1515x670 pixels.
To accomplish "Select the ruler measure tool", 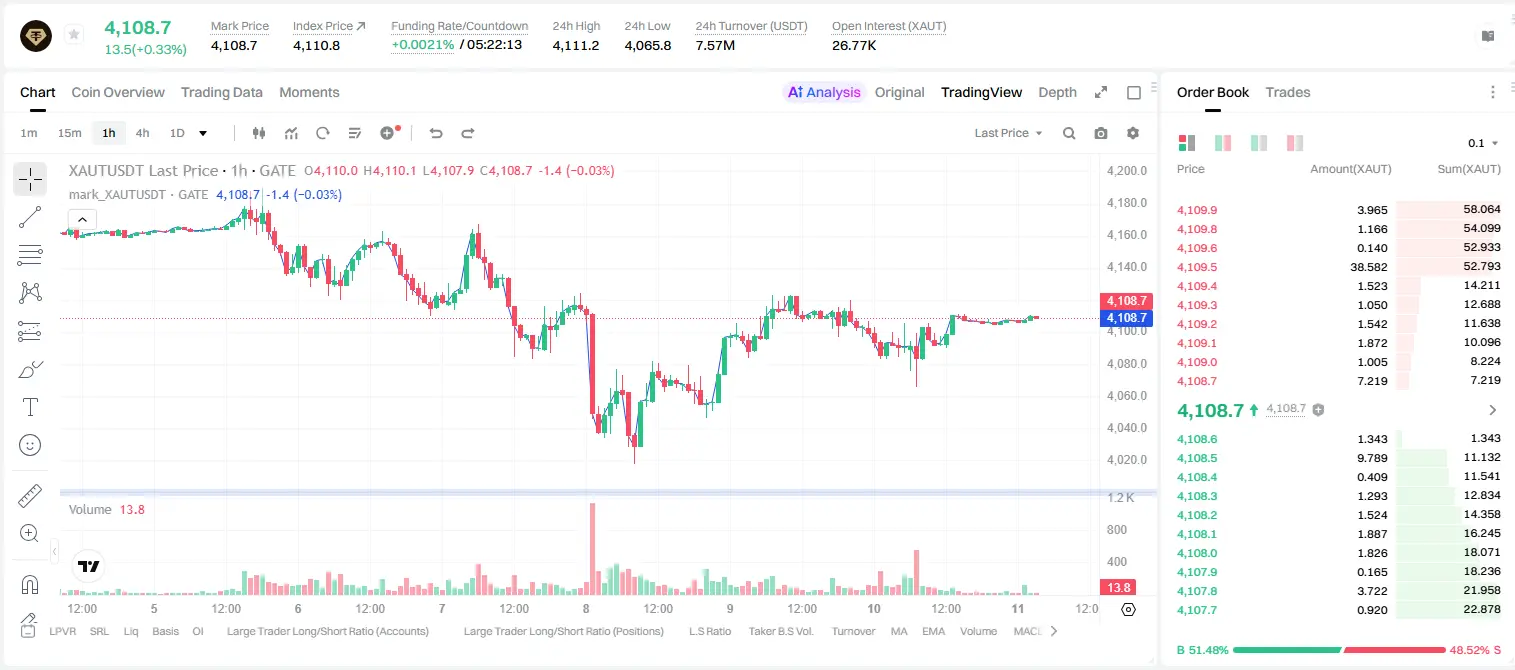I will (30, 496).
